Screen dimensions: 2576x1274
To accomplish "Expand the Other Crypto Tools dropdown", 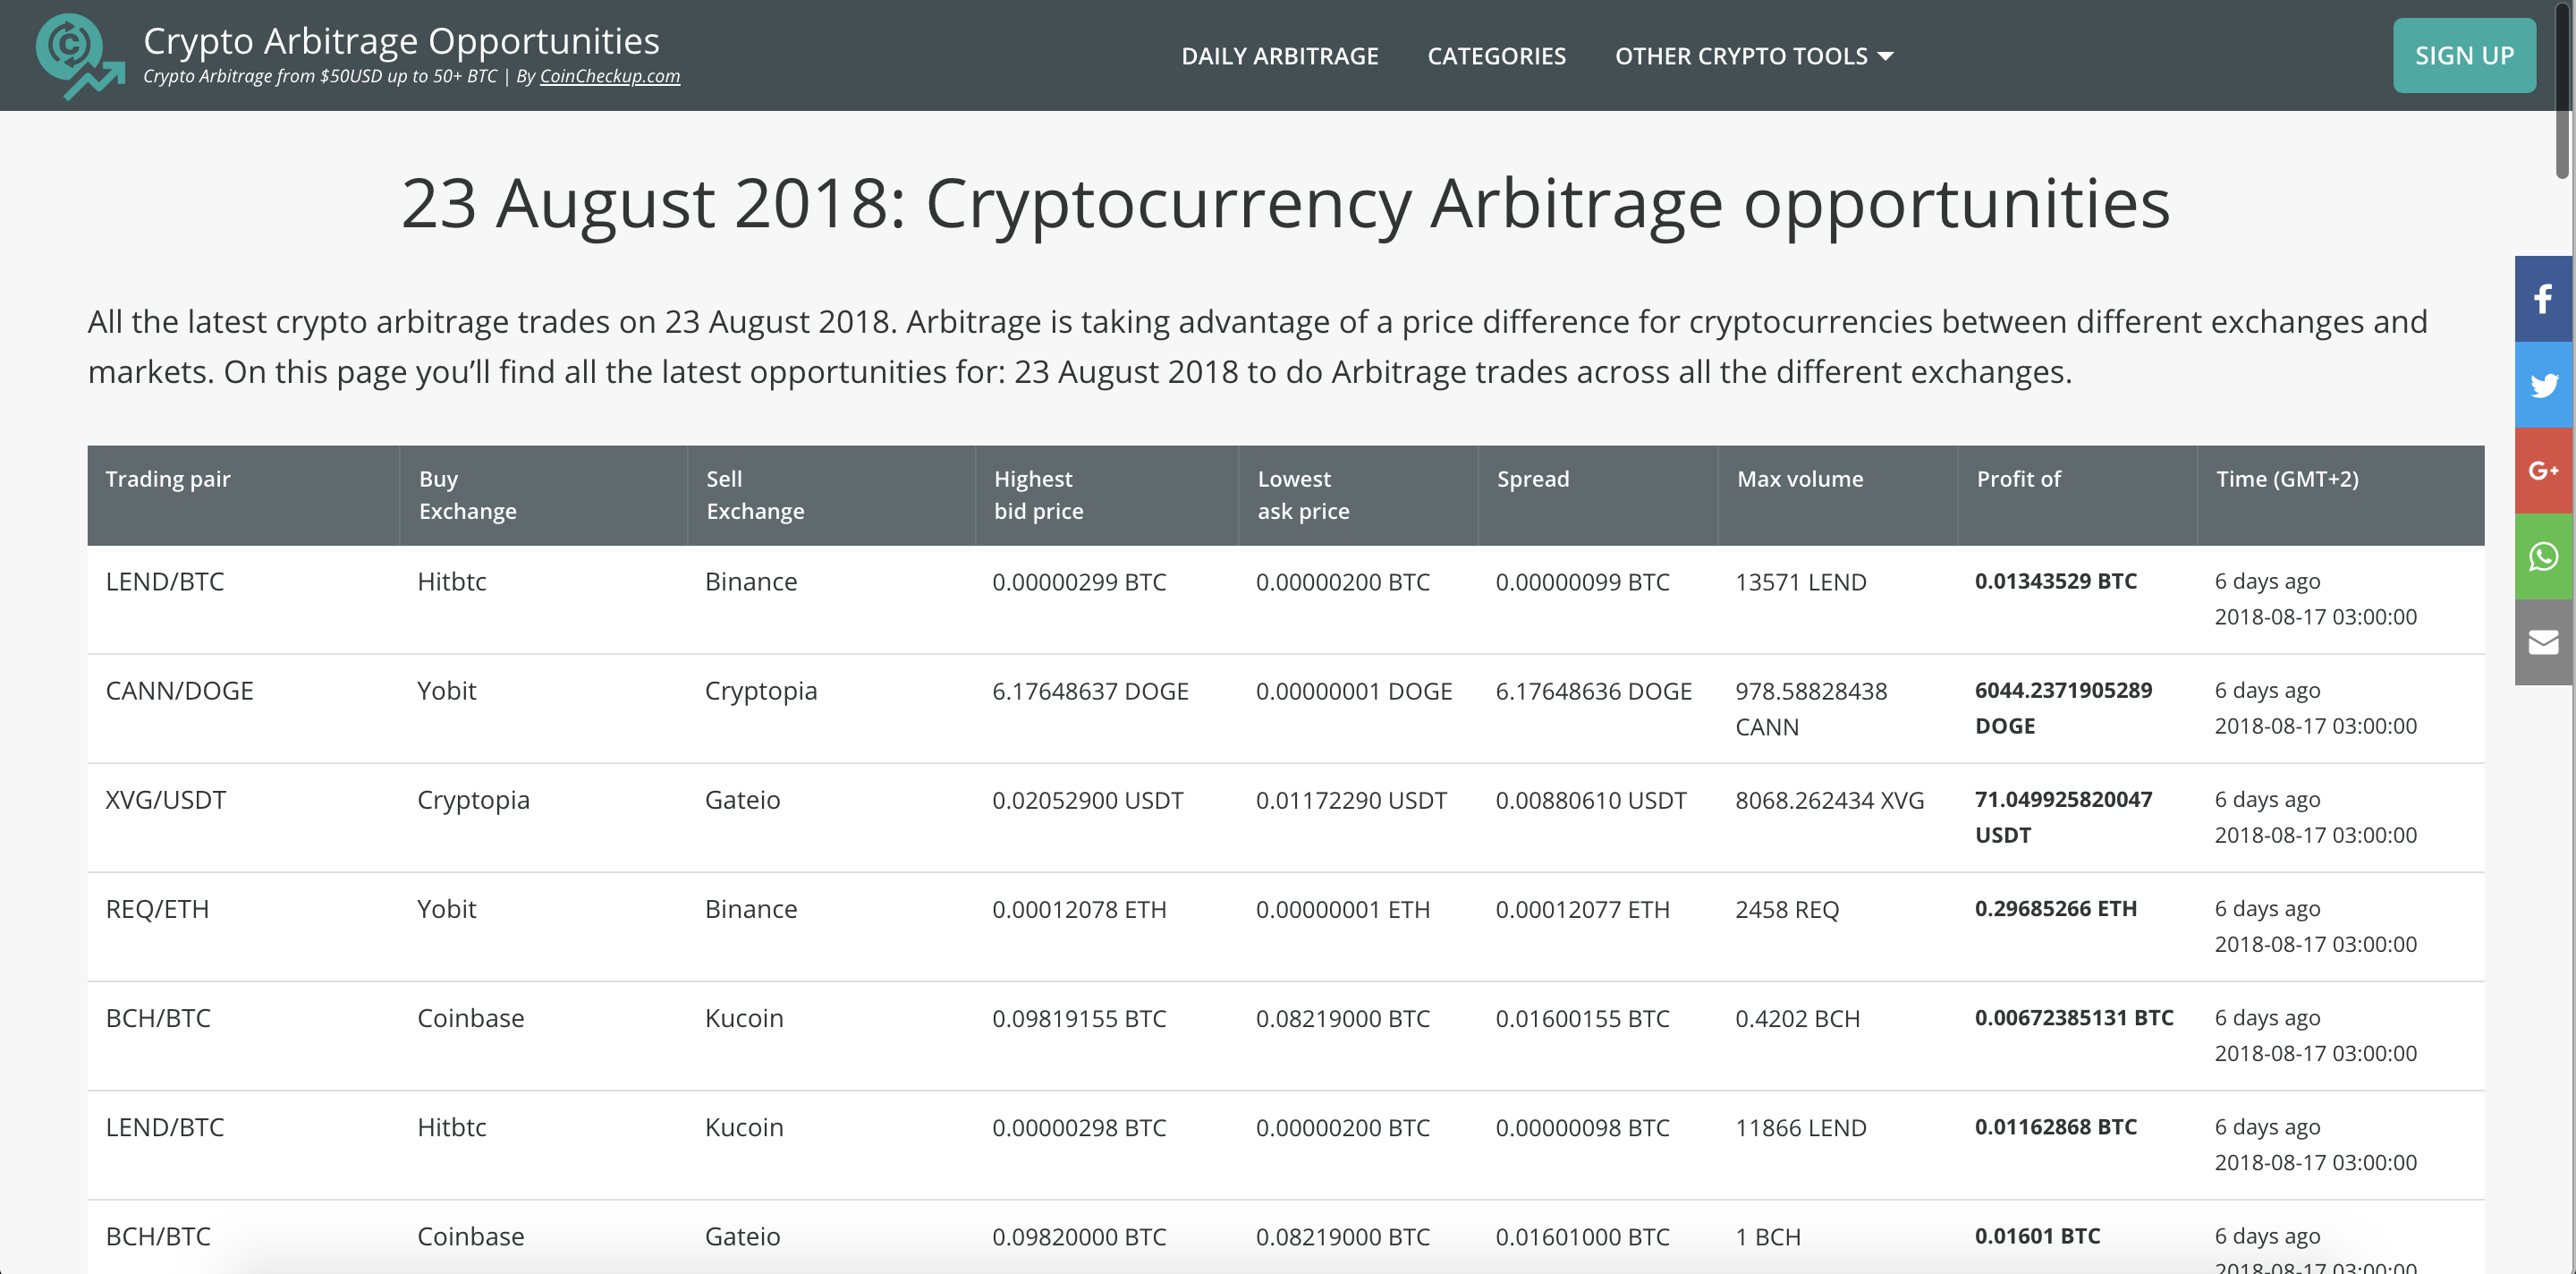I will (x=1753, y=56).
